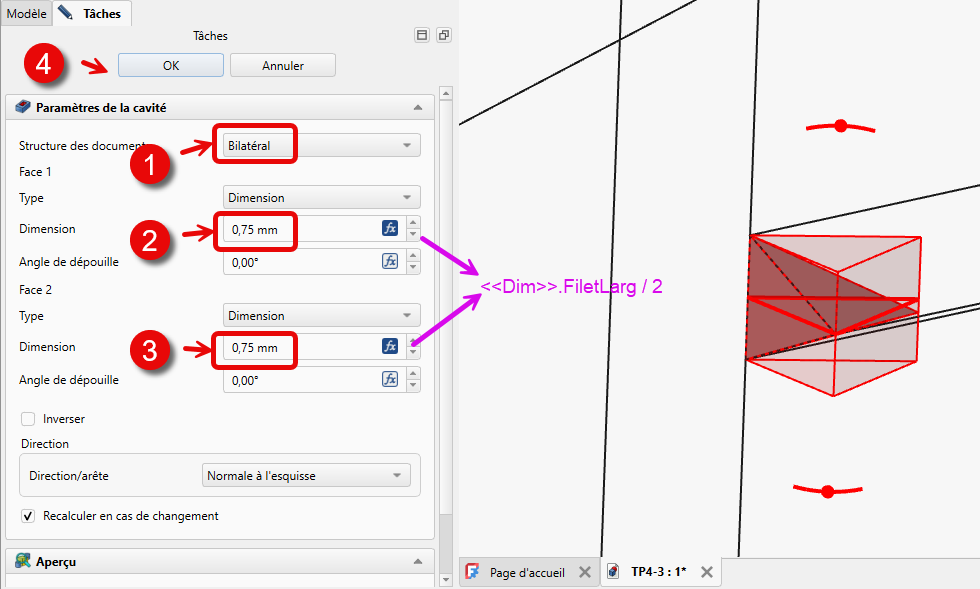Open expression editor for Face 2 Angle de dépouille
The width and height of the screenshot is (980, 589).
coord(390,379)
